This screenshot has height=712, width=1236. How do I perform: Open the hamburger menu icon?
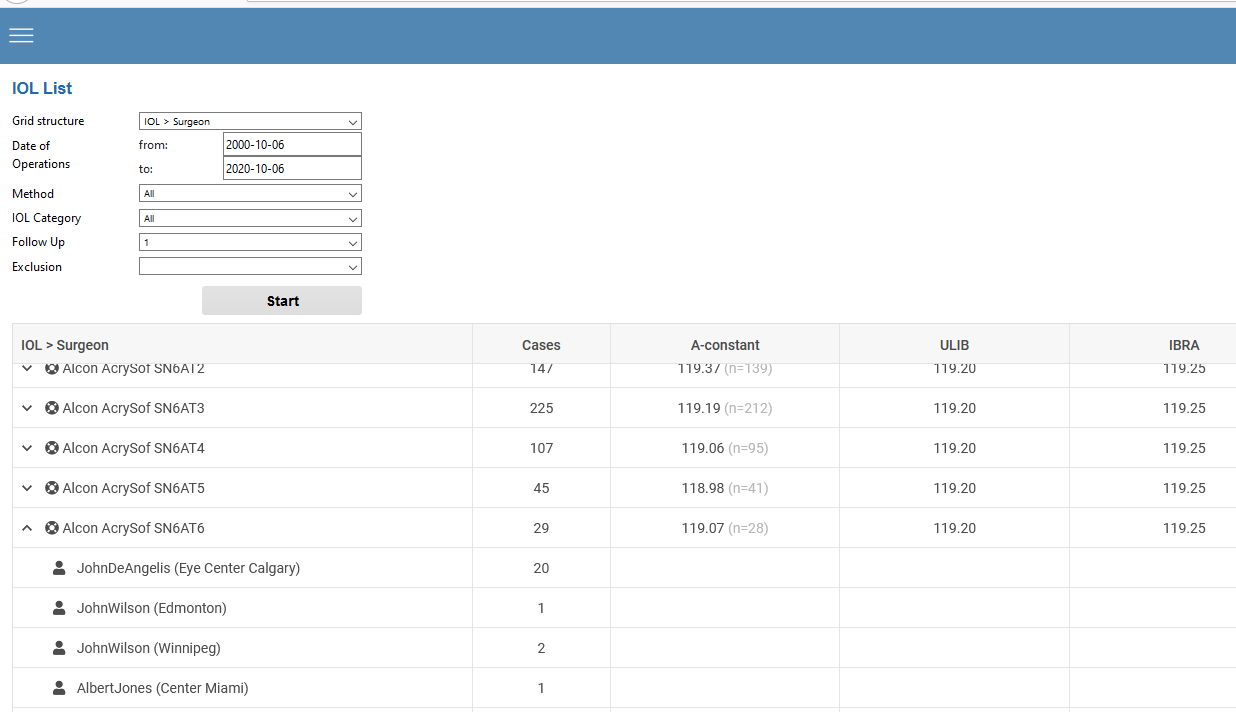click(x=21, y=36)
